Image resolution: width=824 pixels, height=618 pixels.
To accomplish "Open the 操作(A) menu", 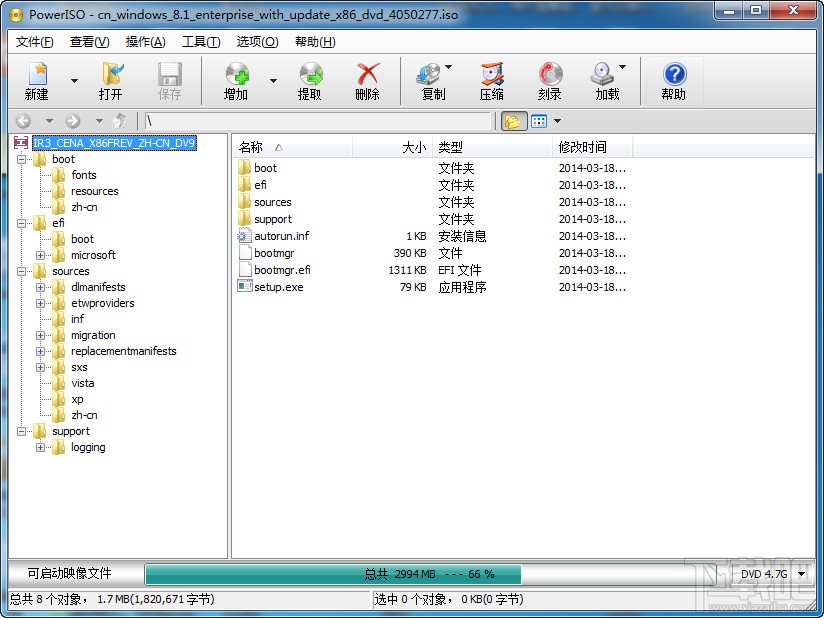I will (146, 42).
